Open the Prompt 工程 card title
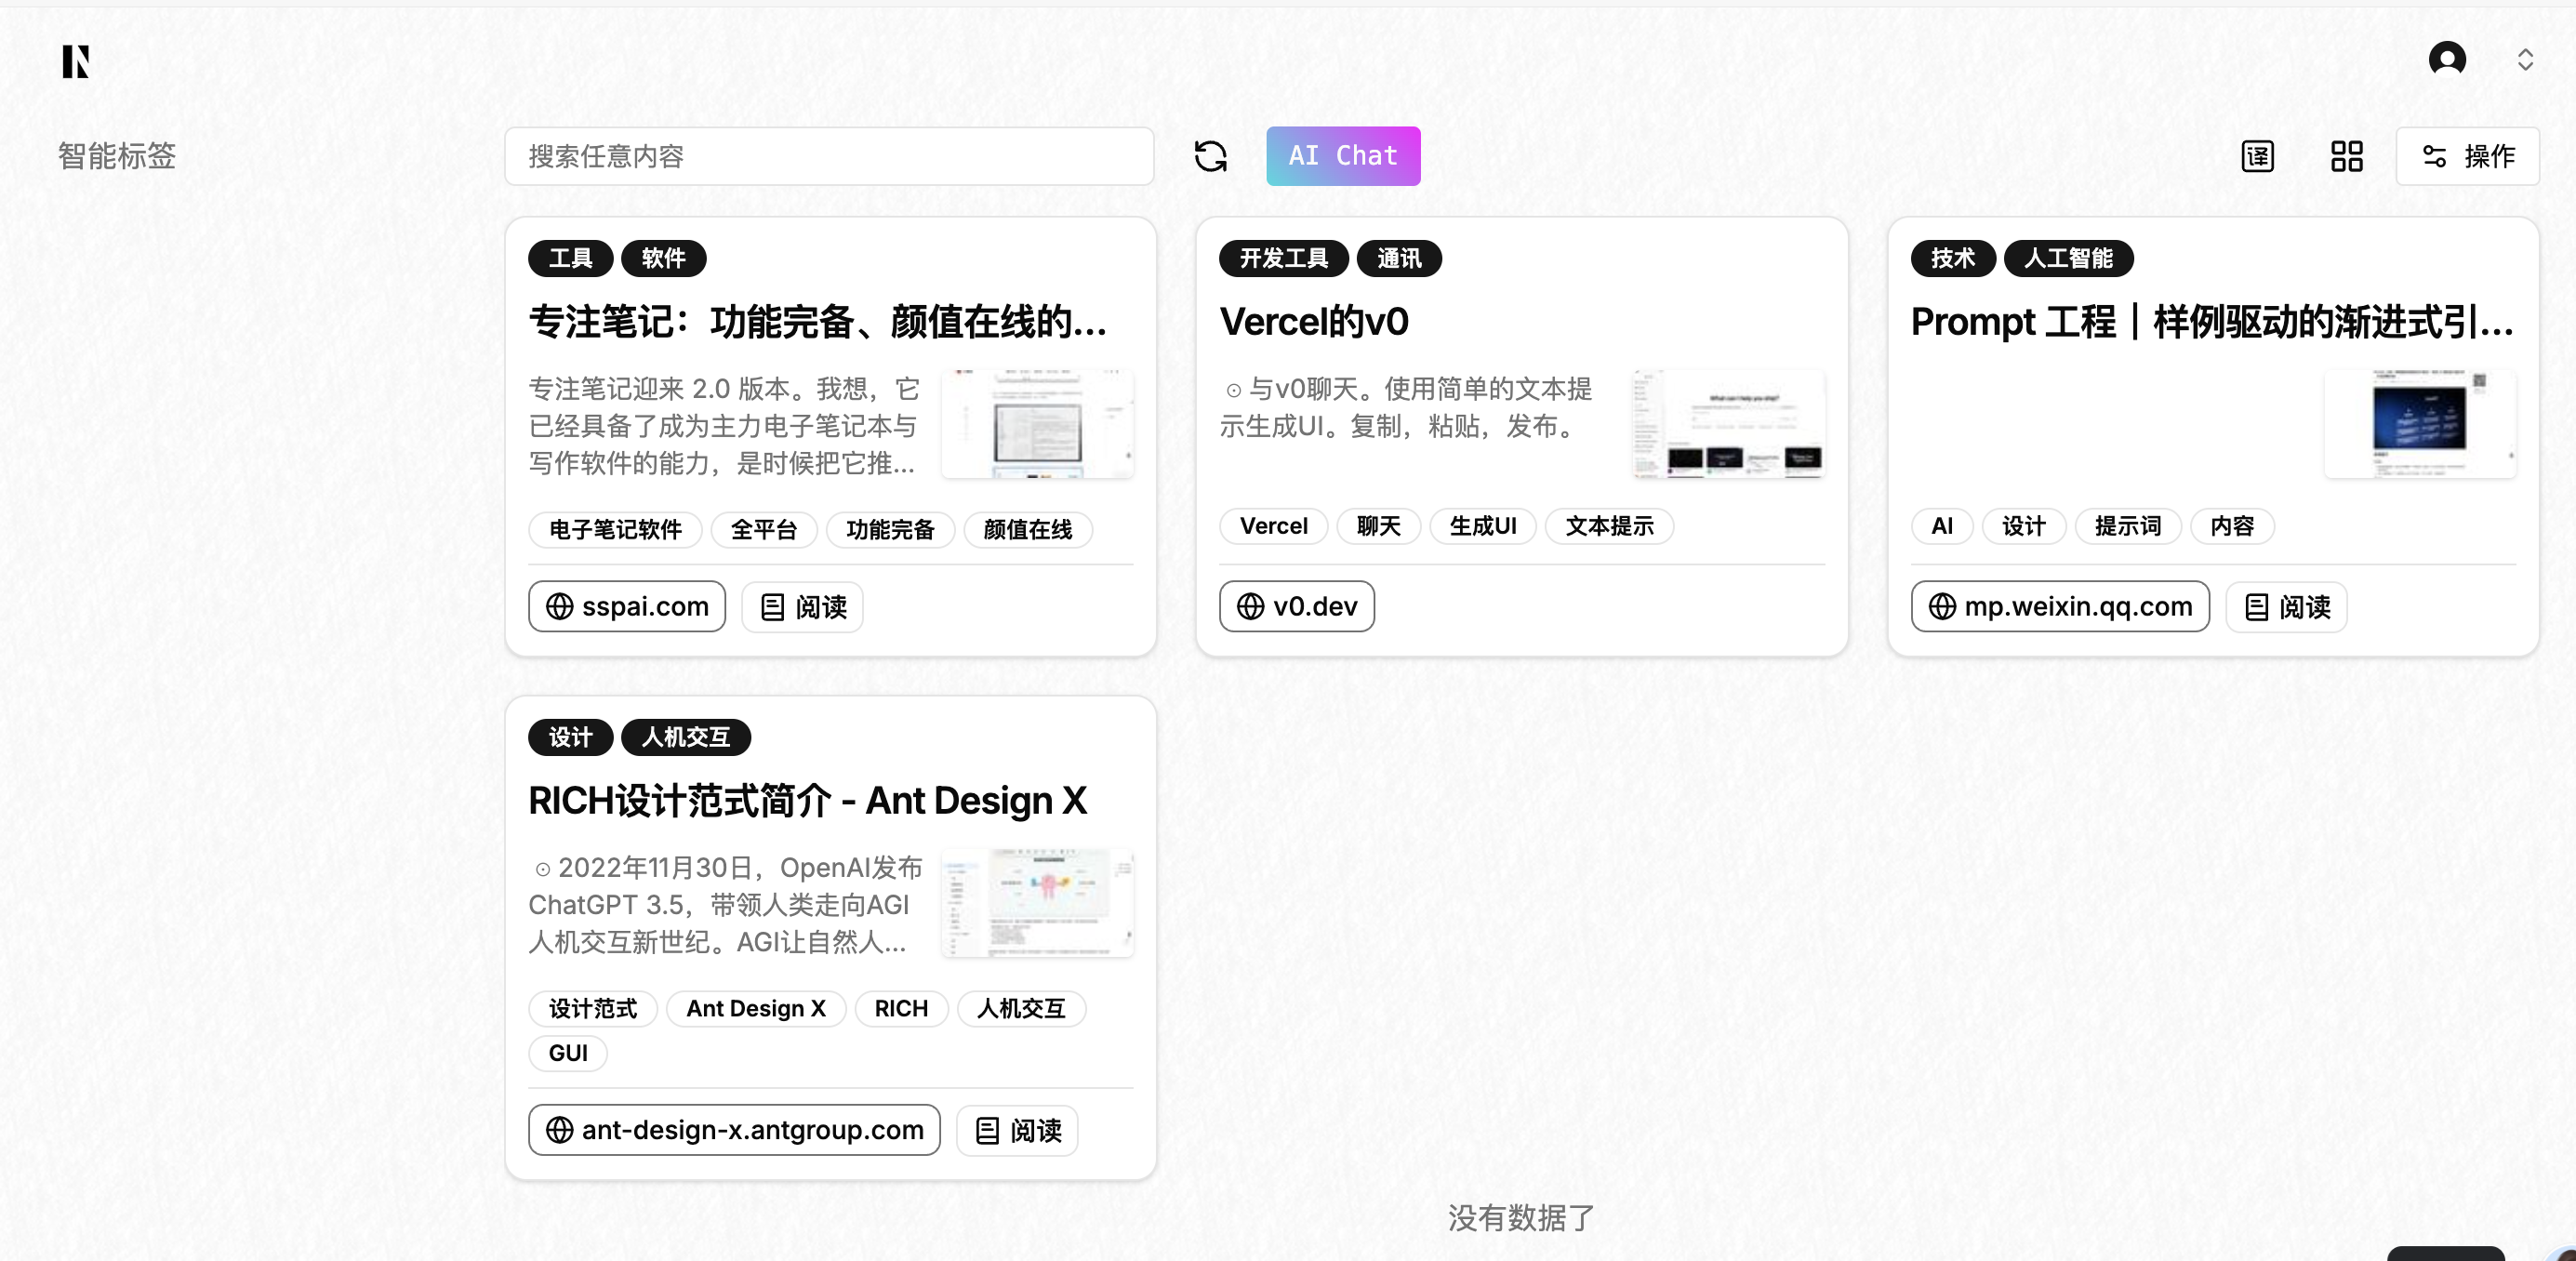The width and height of the screenshot is (2576, 1261). coord(2212,322)
